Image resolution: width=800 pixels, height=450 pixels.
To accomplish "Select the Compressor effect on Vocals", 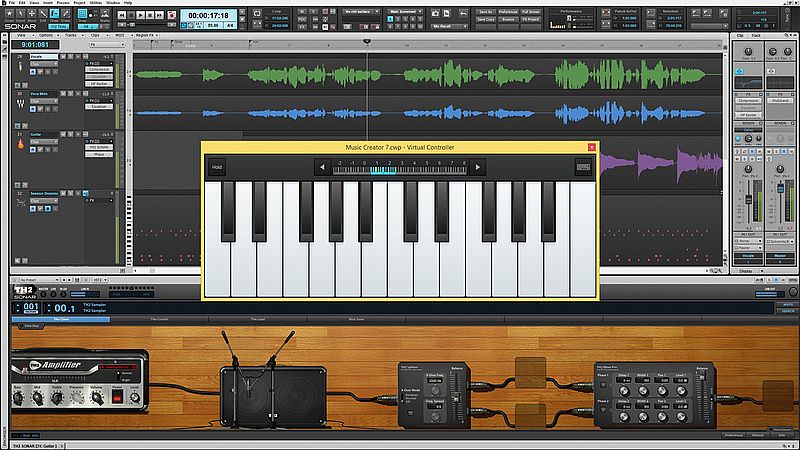I will point(98,69).
